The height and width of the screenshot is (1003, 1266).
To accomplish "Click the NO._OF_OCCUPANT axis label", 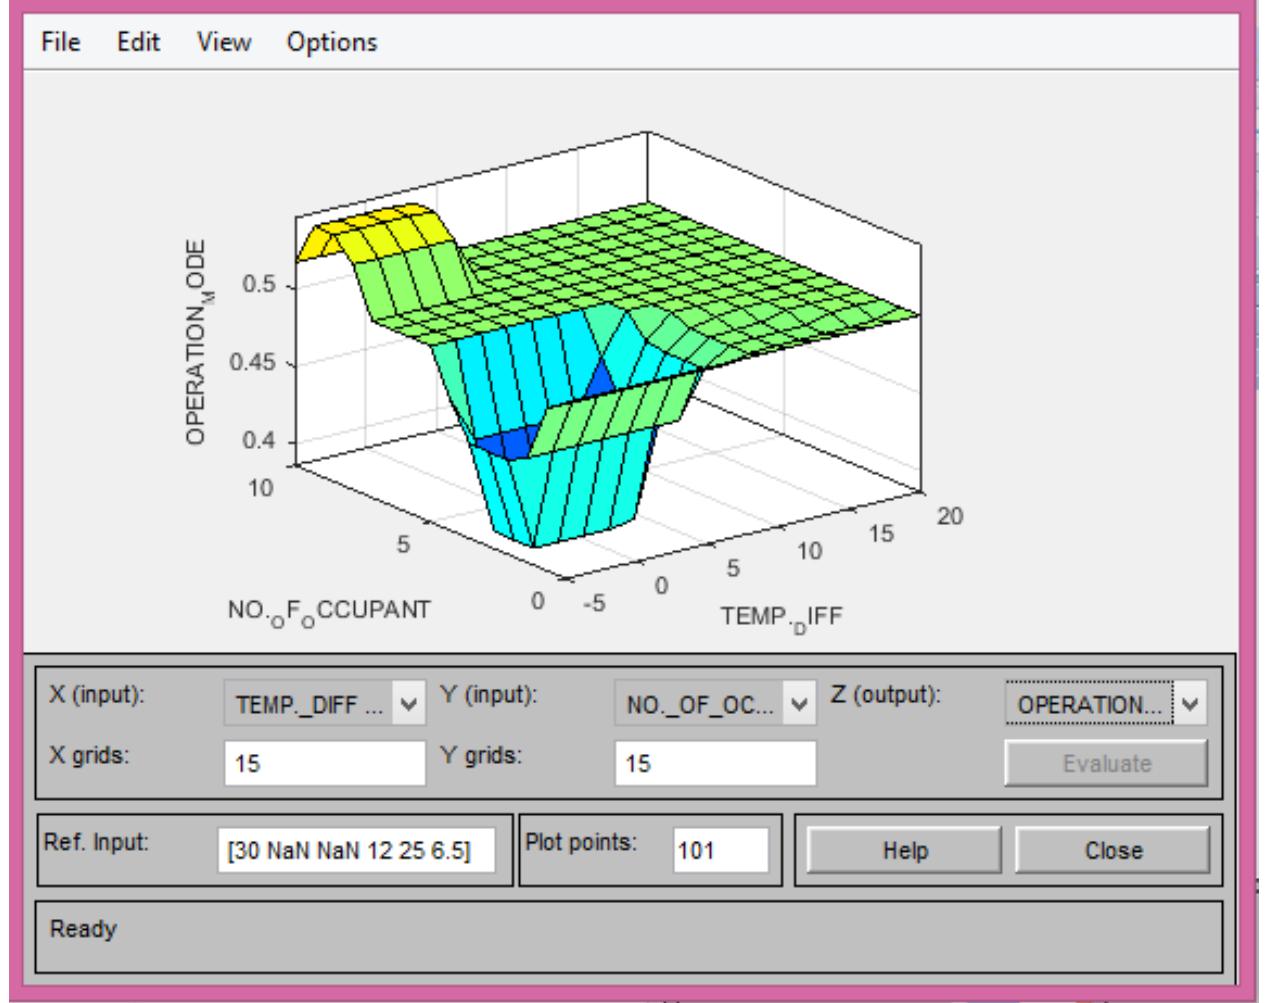I will (329, 611).
